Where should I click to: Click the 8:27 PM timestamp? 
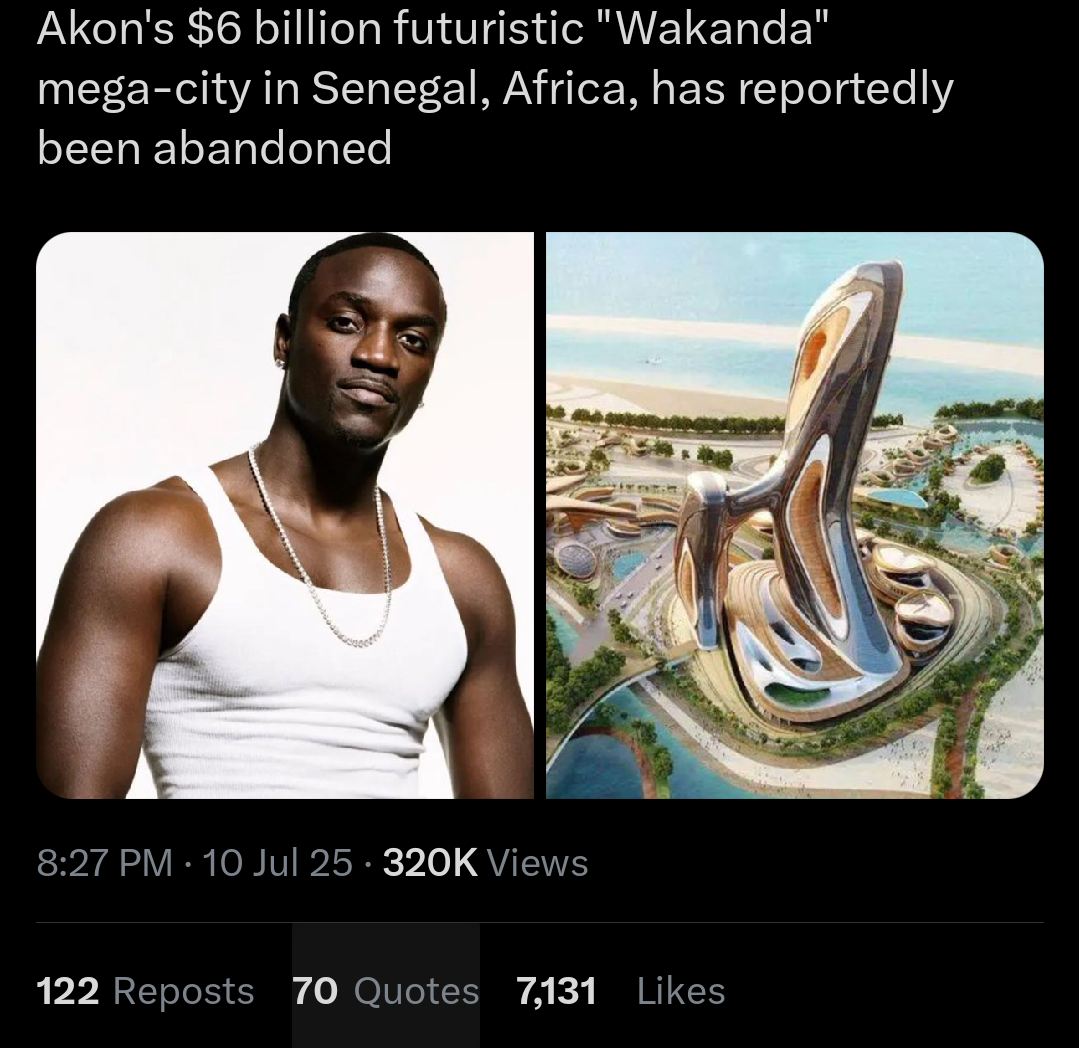(105, 863)
